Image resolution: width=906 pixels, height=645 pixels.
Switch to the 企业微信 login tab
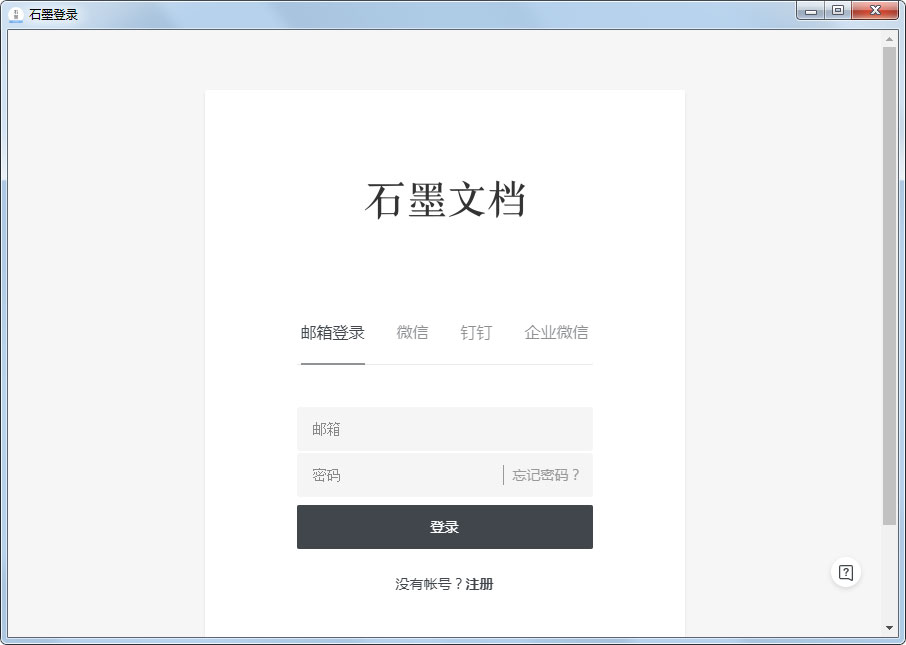point(555,333)
